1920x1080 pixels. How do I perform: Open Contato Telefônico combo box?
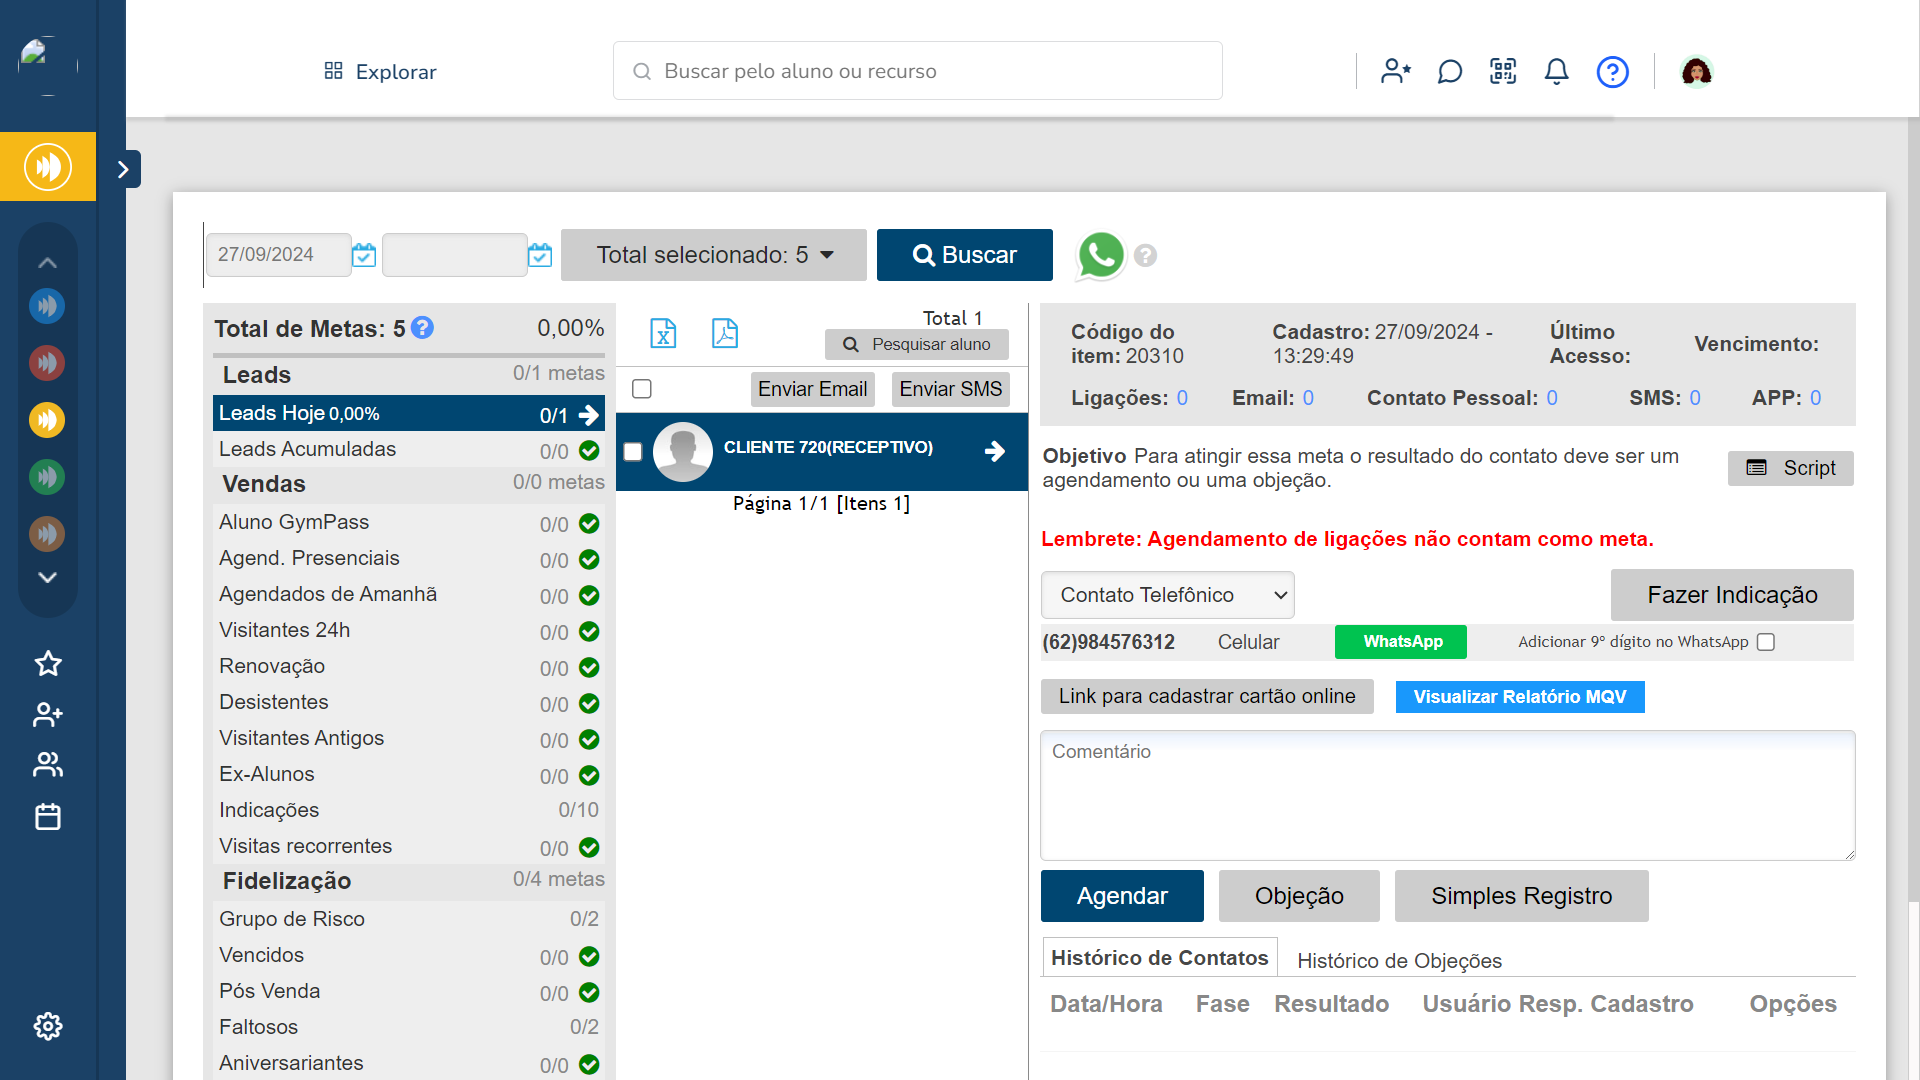point(1167,595)
